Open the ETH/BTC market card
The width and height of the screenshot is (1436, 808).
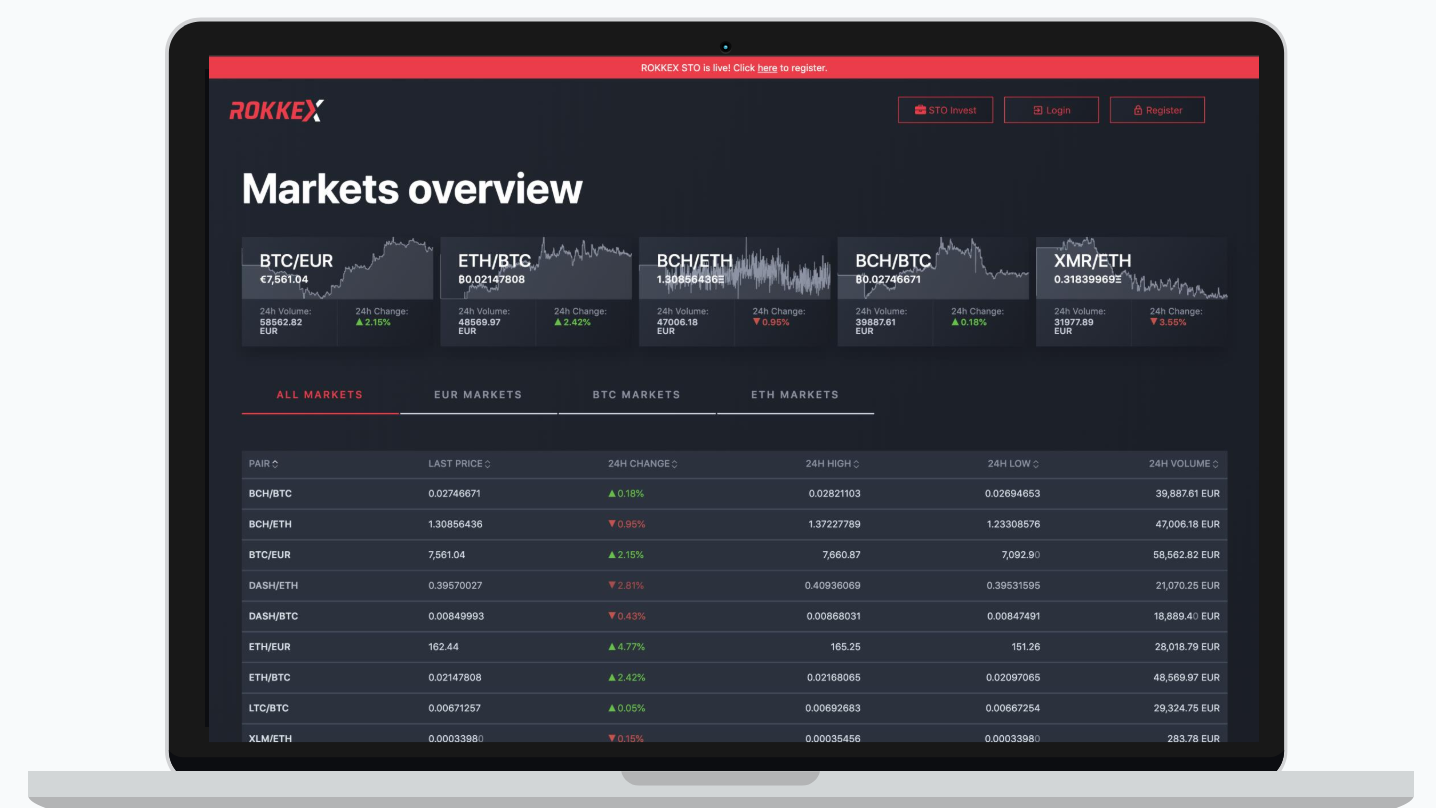[536, 292]
